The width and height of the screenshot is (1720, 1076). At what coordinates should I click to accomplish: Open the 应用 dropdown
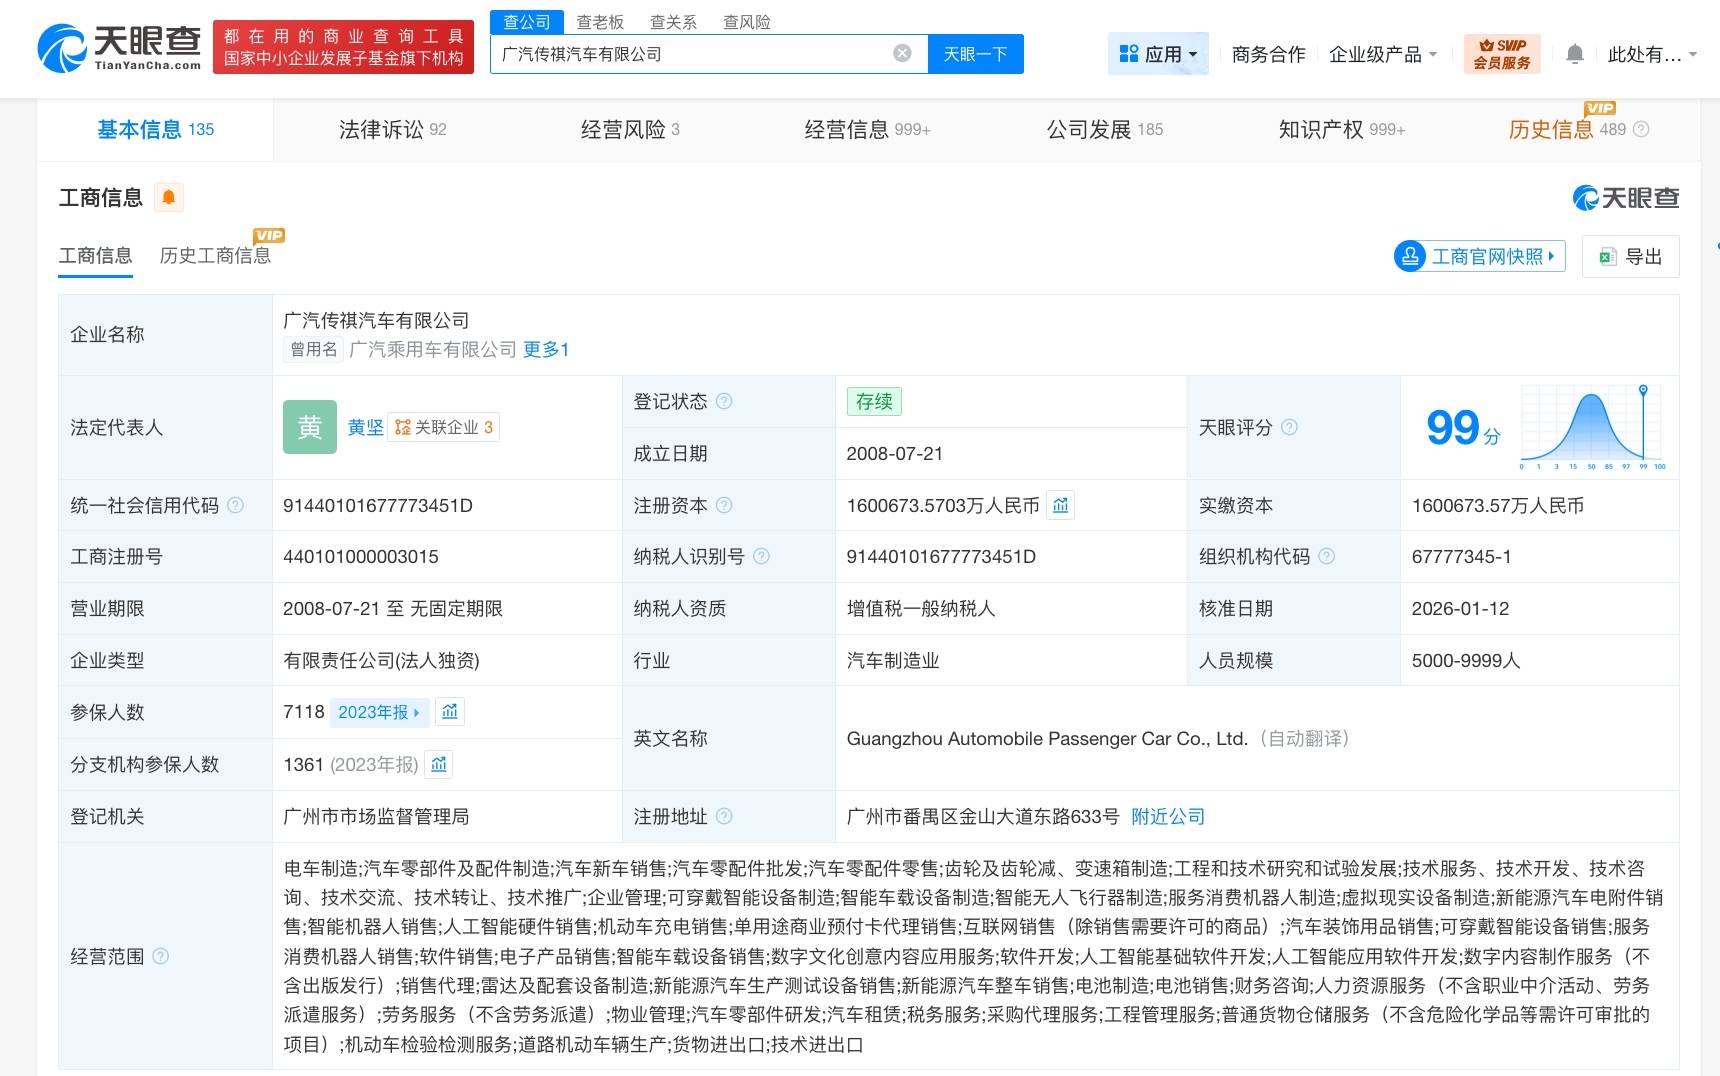tap(1158, 53)
